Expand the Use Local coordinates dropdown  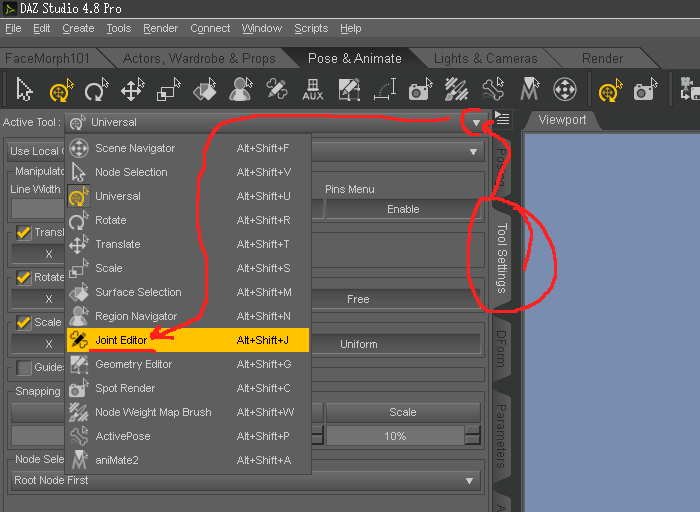tap(473, 152)
